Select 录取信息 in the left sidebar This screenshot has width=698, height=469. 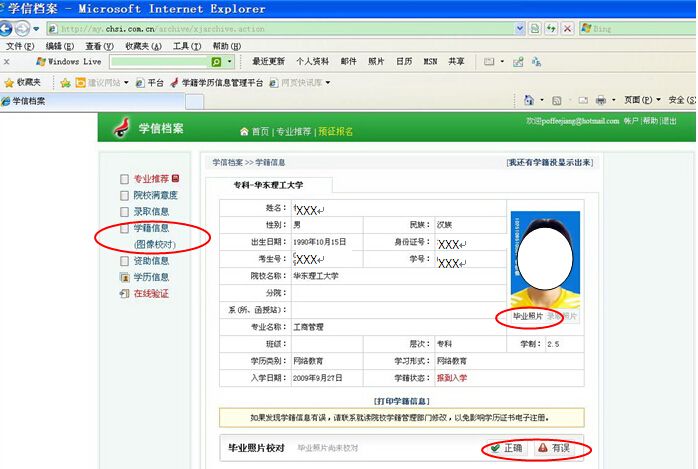[151, 212]
